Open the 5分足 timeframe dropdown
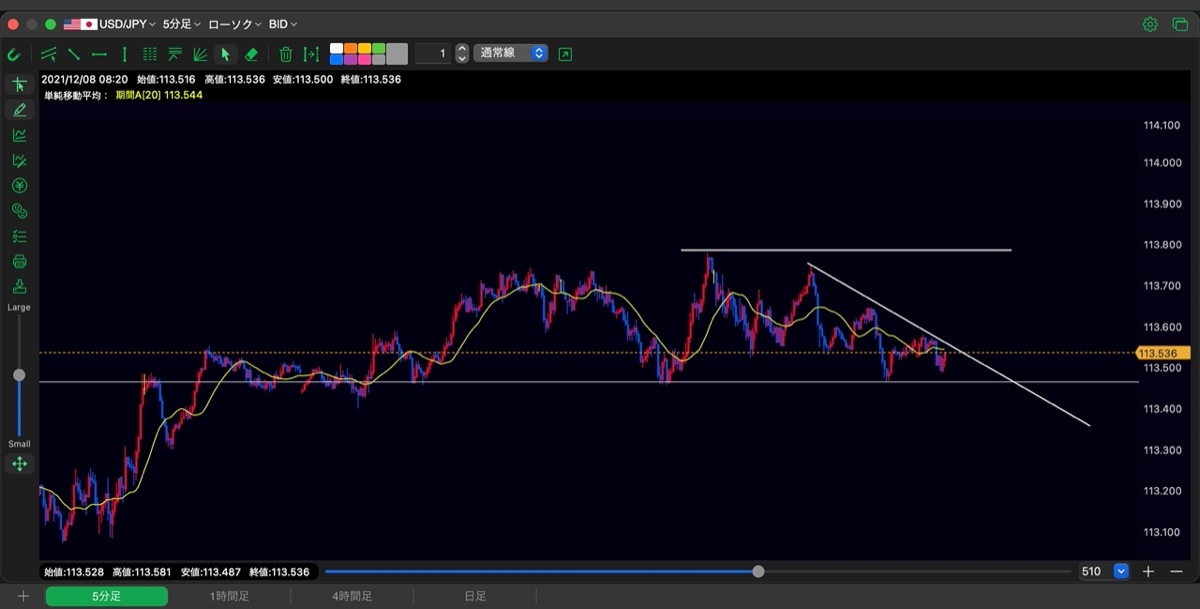This screenshot has height=609, width=1200. click(x=182, y=24)
